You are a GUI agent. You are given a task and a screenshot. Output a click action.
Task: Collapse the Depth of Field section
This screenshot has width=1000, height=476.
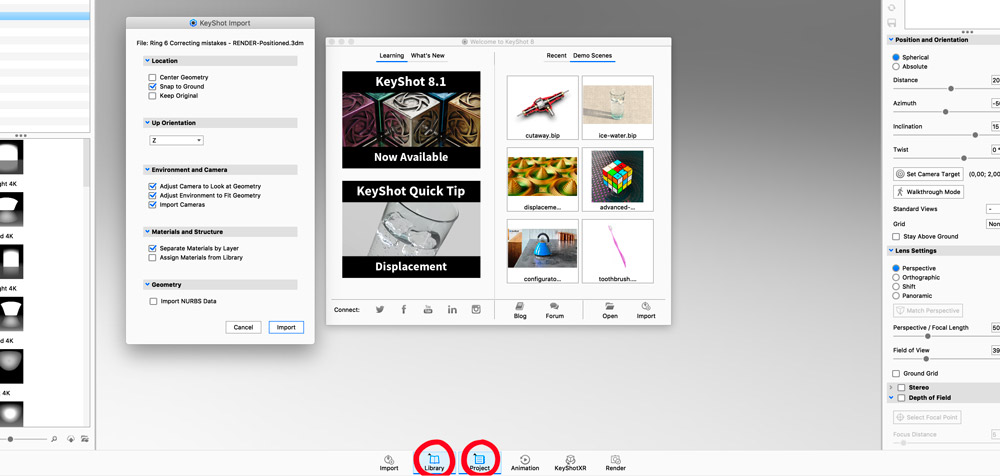click(x=891, y=398)
